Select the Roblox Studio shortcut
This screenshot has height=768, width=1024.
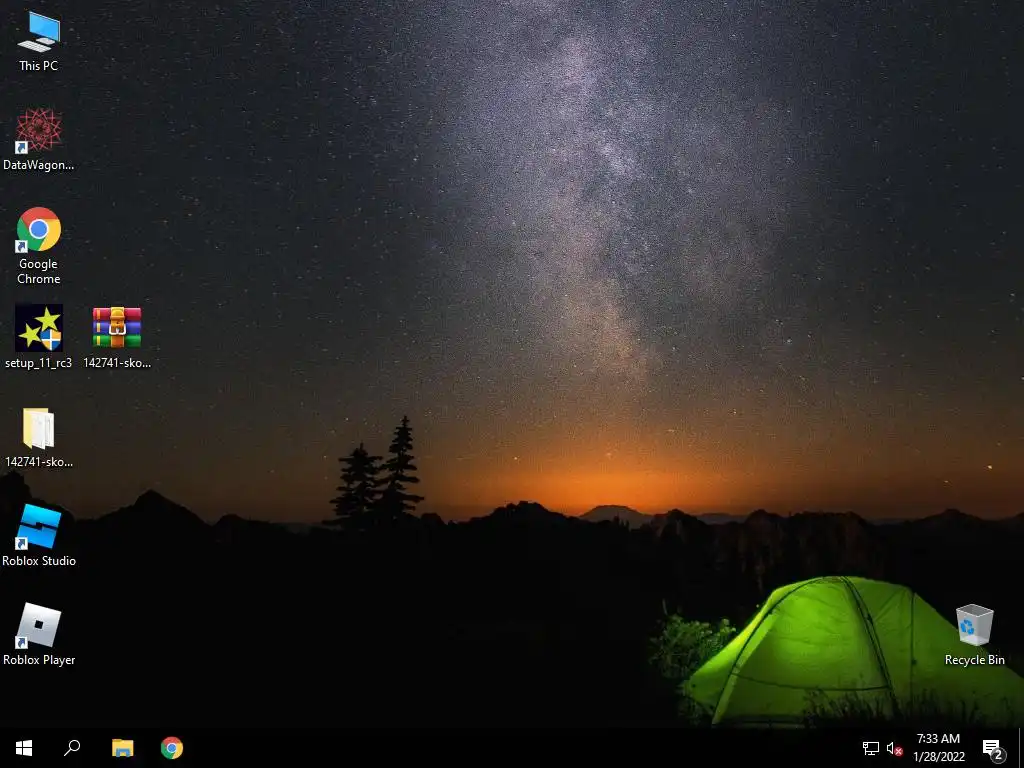[x=39, y=536]
